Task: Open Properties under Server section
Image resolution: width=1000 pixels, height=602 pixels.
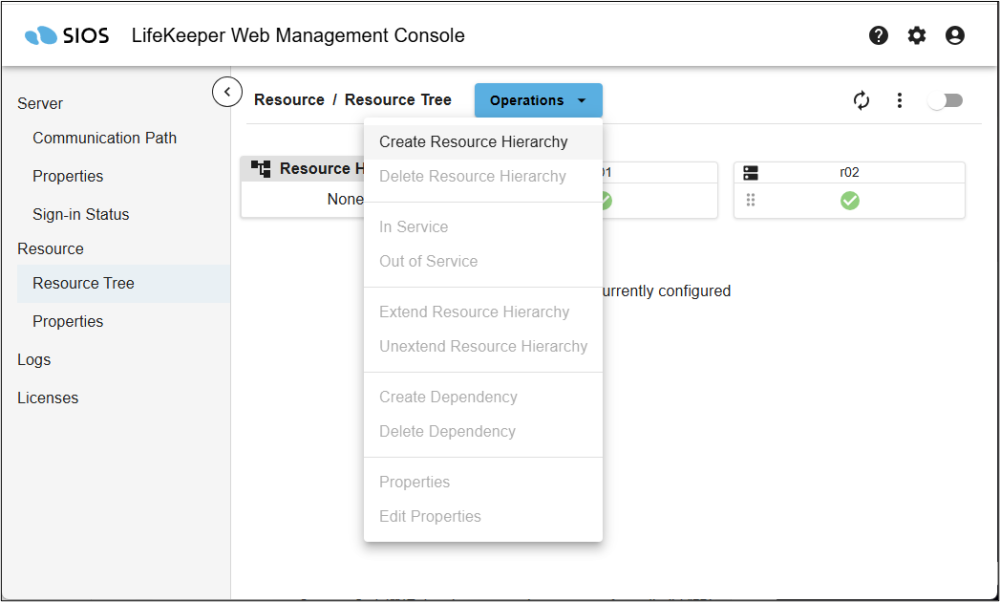Action: point(68,176)
